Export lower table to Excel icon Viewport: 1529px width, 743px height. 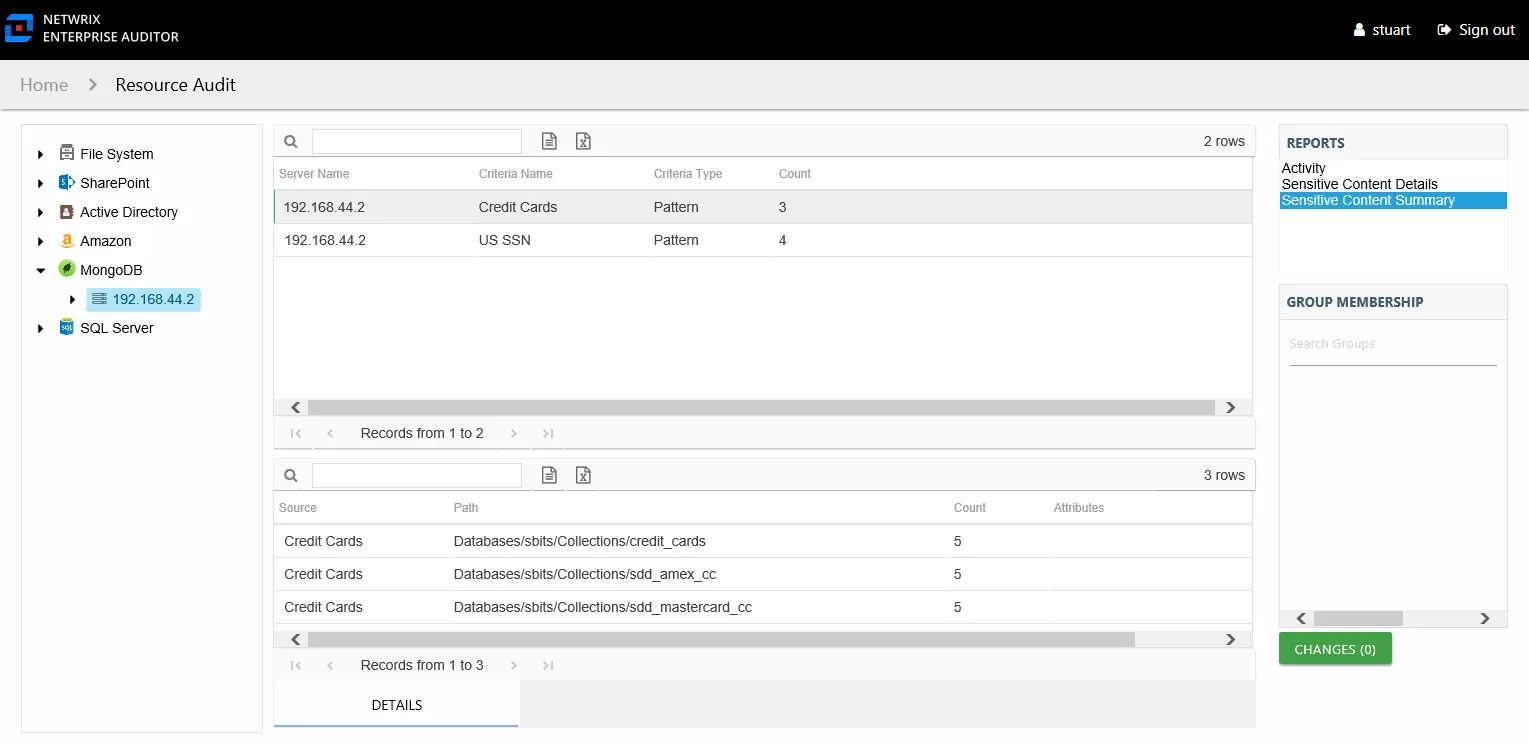pyautogui.click(x=583, y=475)
